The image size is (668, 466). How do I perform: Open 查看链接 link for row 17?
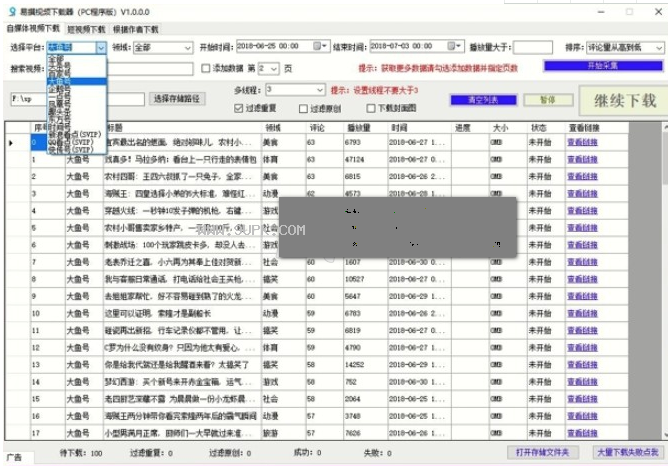tap(582, 433)
